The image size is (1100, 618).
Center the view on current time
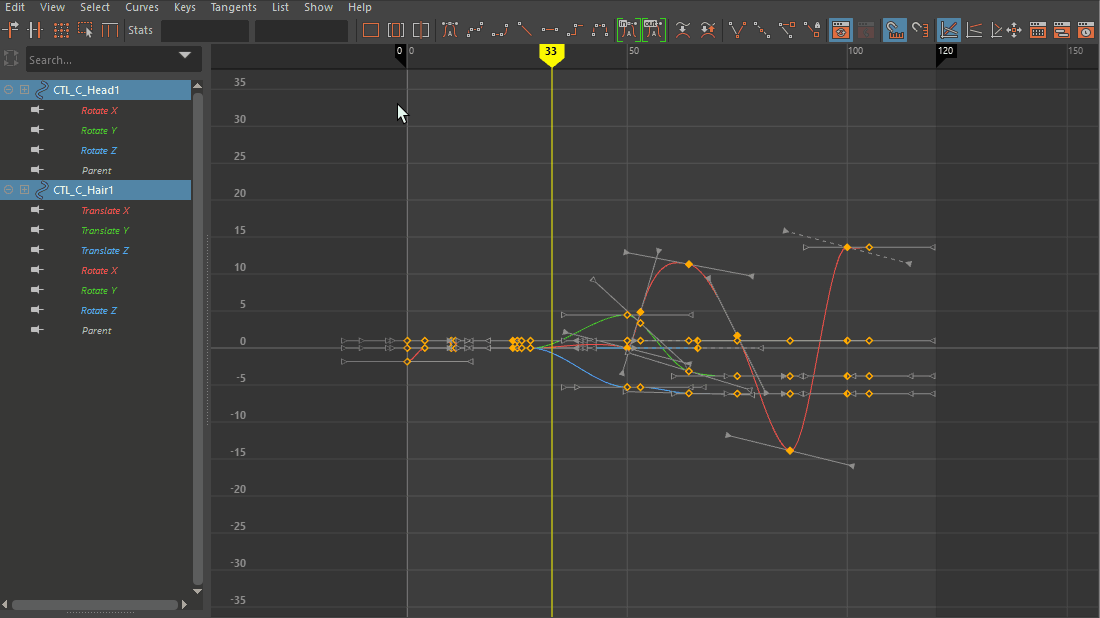click(x=421, y=30)
